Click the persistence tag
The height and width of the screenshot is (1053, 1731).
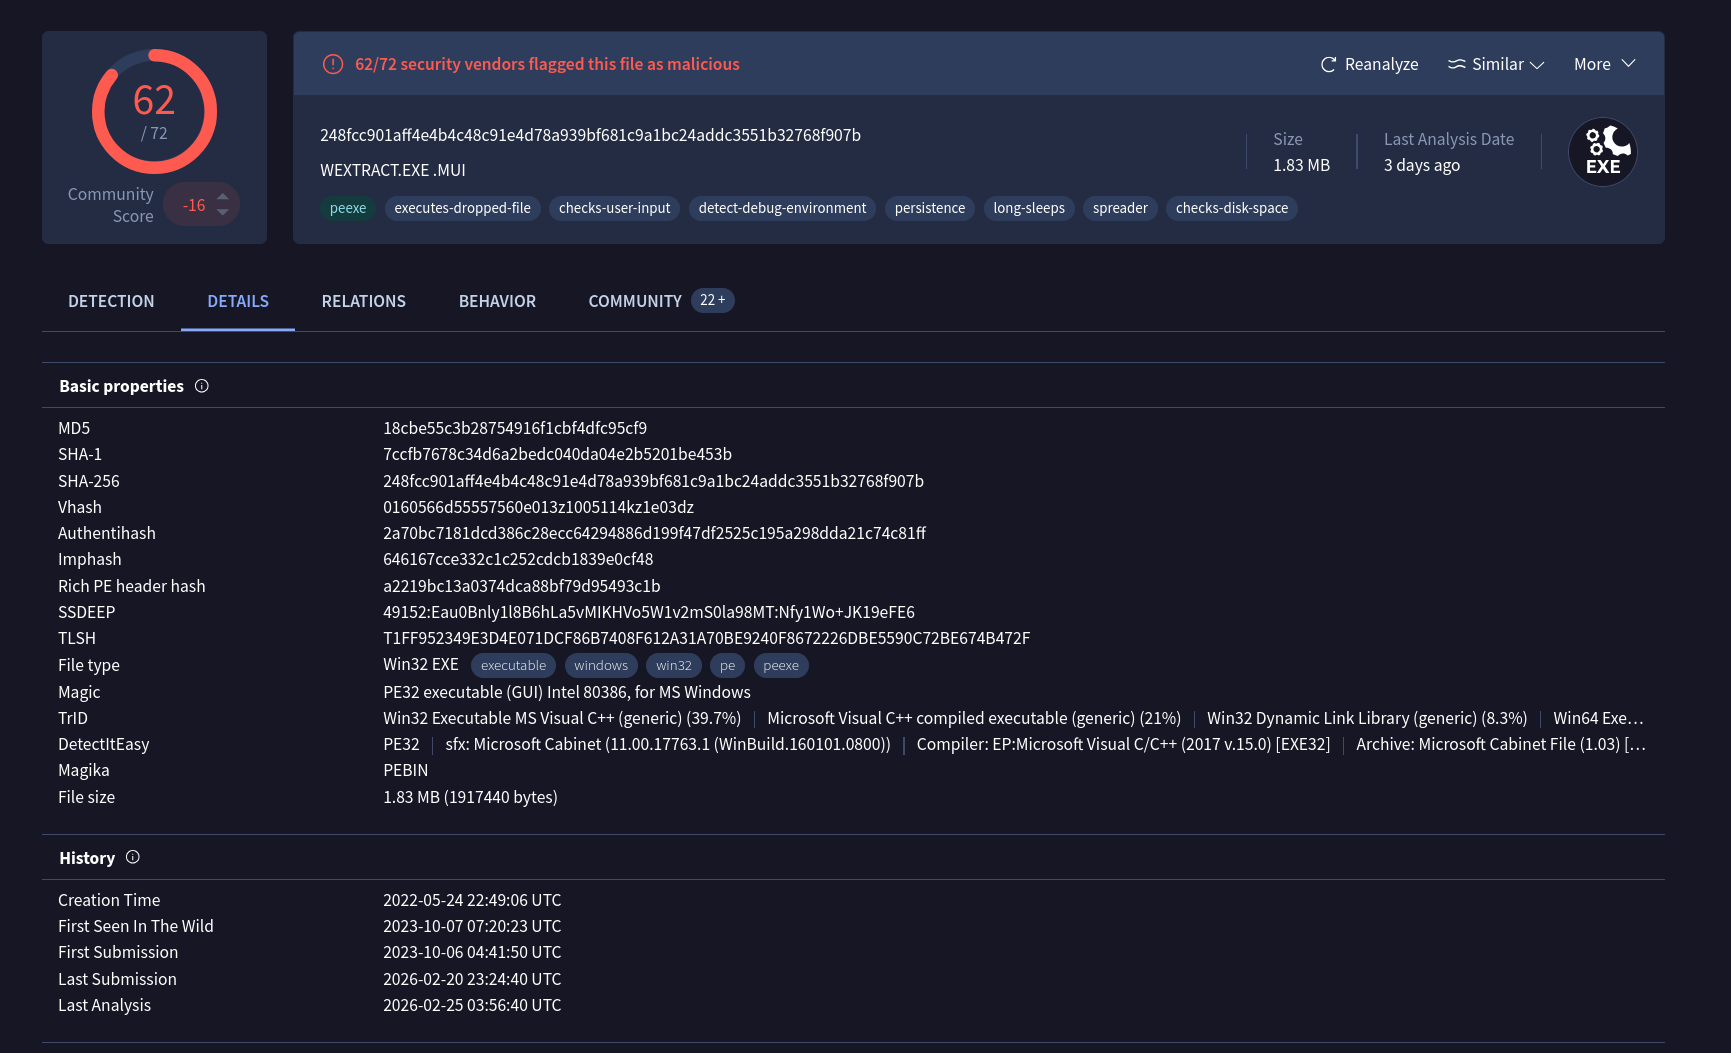[929, 208]
